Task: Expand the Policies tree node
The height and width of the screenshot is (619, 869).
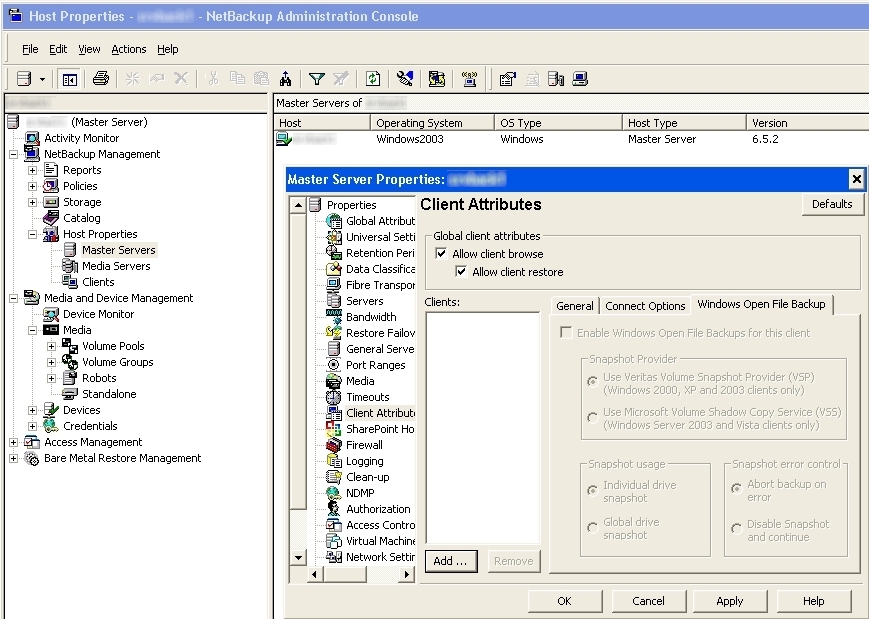Action: point(32,186)
